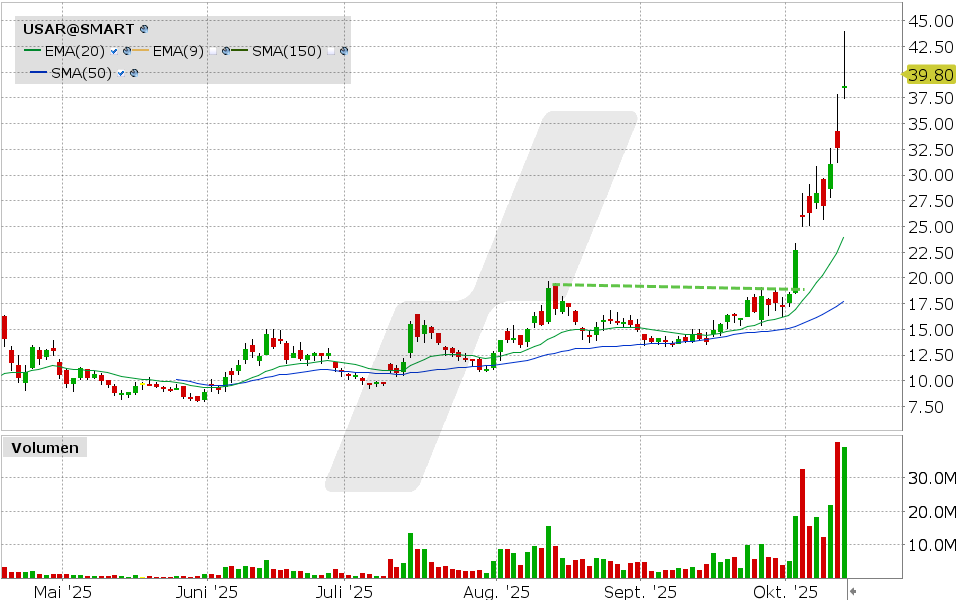The image size is (960, 600).
Task: Click the Okt. '25 time axis label
Action: [785, 593]
